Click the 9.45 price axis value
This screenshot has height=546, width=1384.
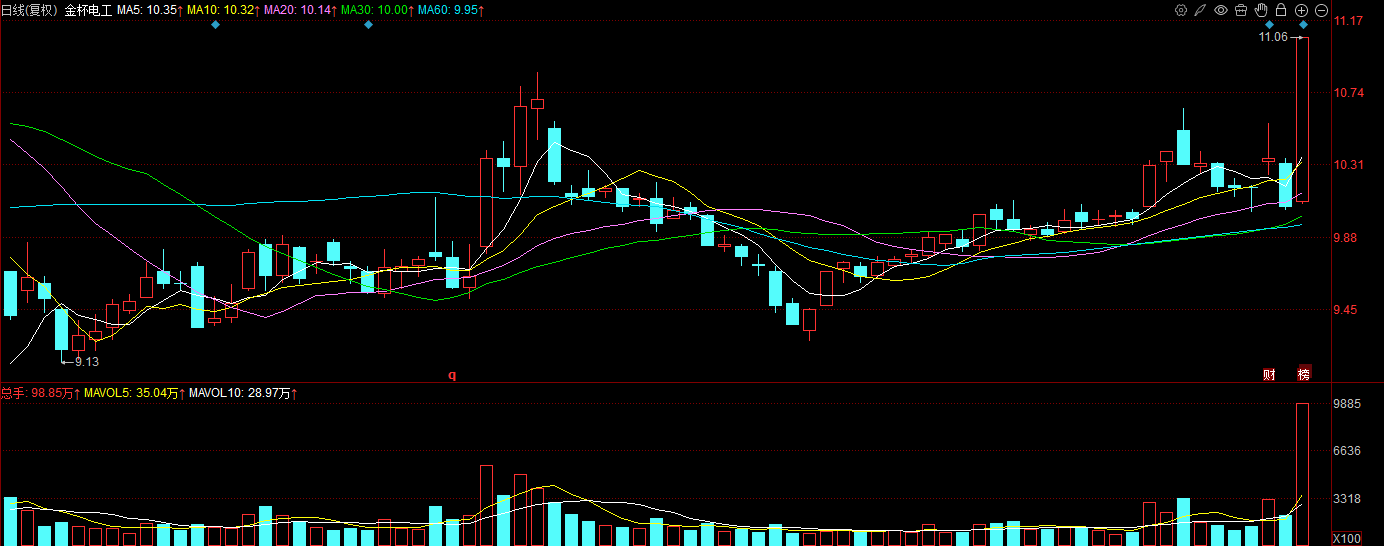click(x=1347, y=310)
